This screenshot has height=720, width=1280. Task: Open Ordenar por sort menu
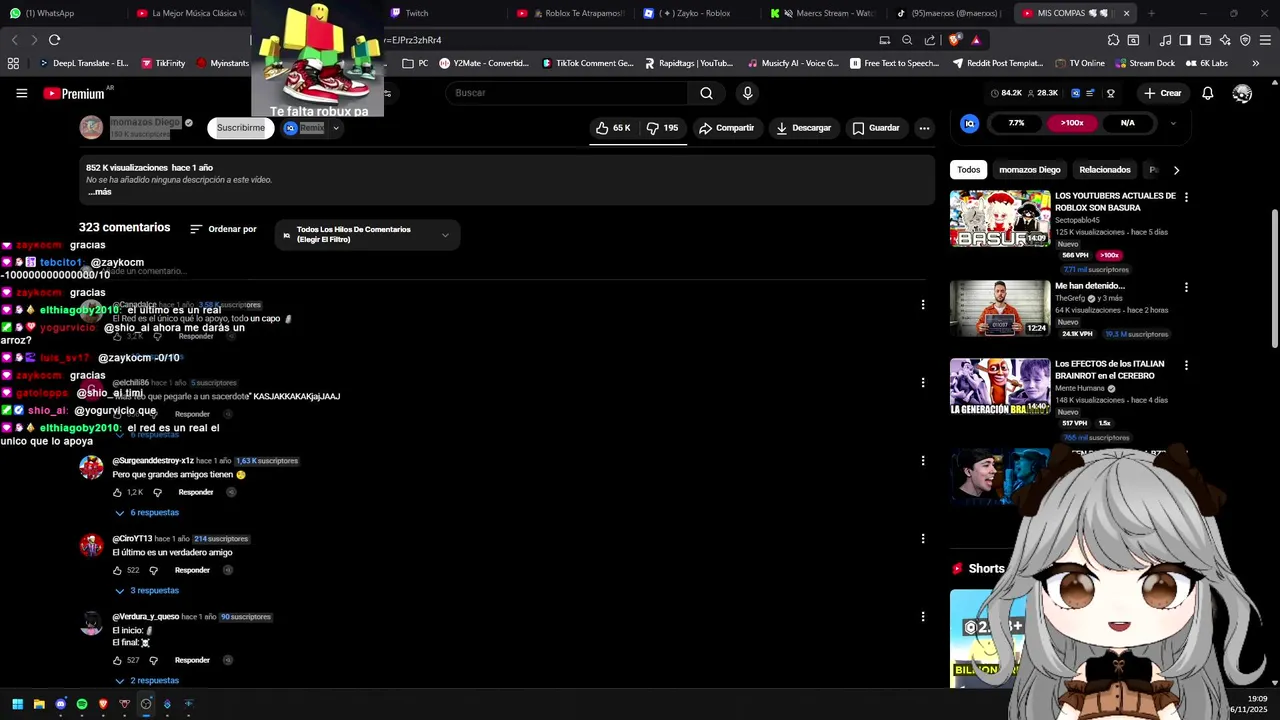click(x=223, y=229)
